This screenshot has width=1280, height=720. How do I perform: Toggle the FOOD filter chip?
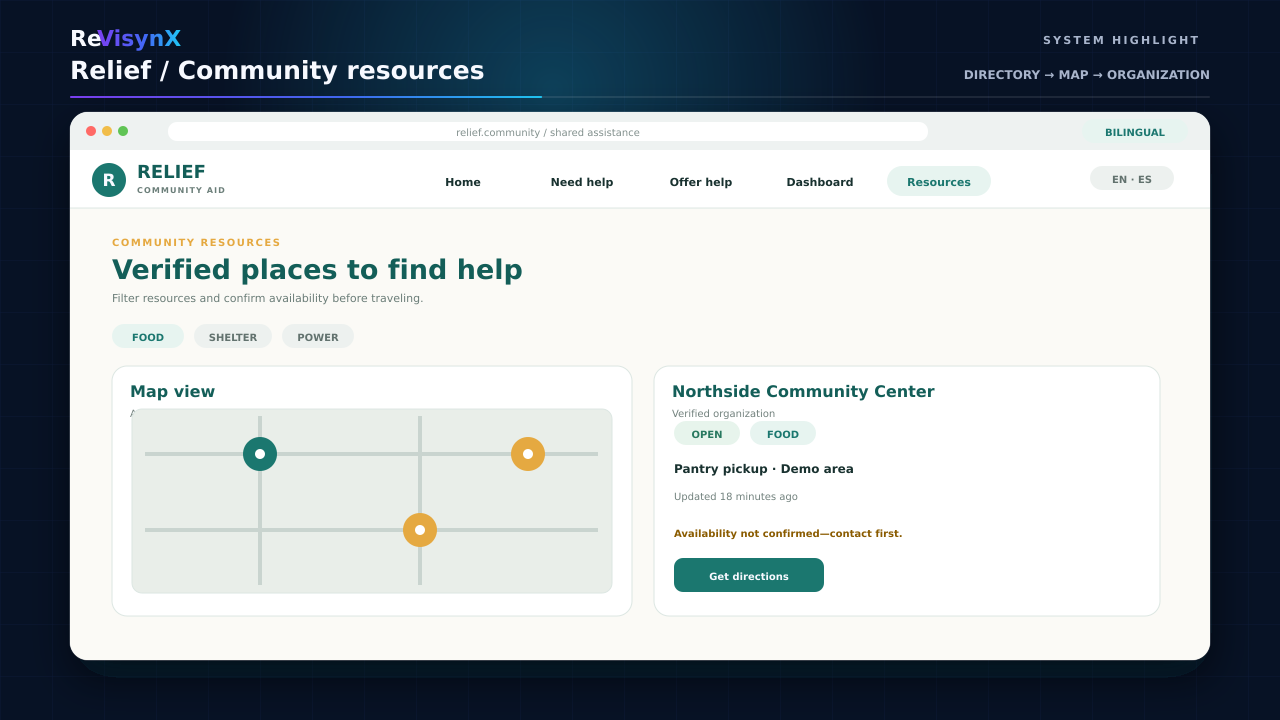coord(148,337)
